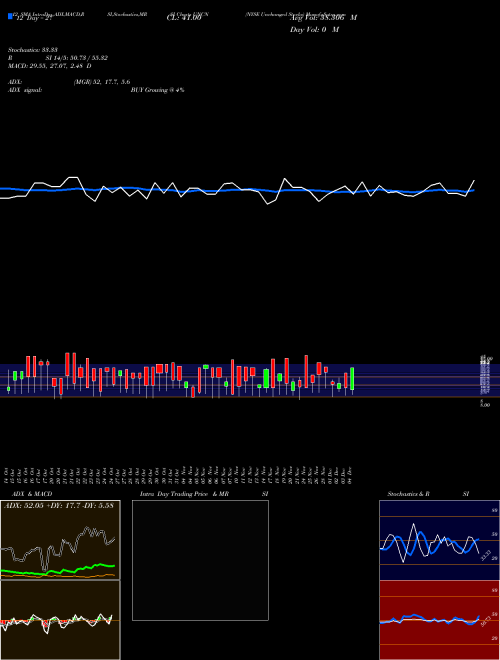Click the blue 12-day SMA legend square
This screenshot has width=500, height=660.
click(x=10, y=16)
